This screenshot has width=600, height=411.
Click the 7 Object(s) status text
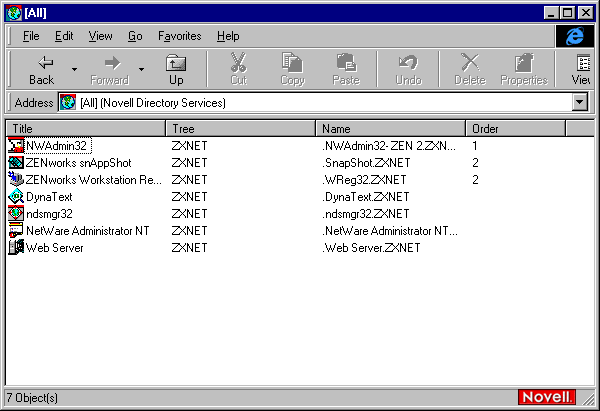tap(32, 398)
